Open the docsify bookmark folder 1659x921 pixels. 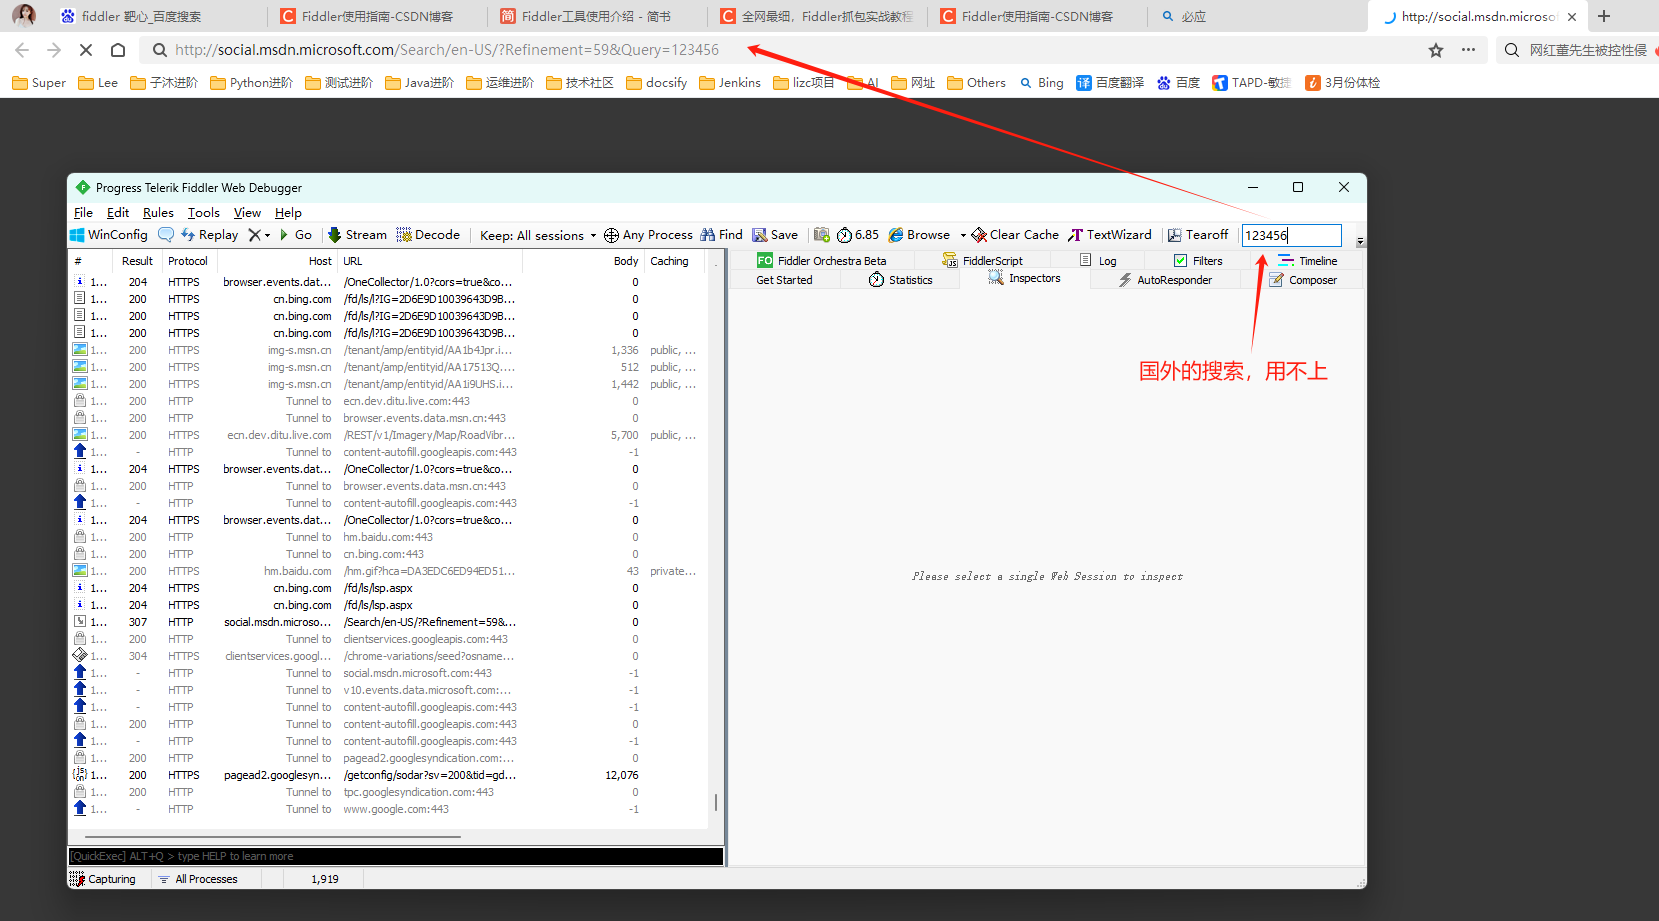(656, 83)
